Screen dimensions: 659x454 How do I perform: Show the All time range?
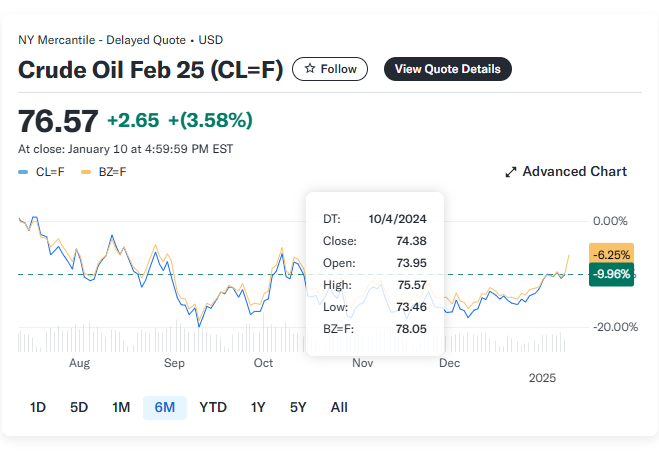point(339,407)
